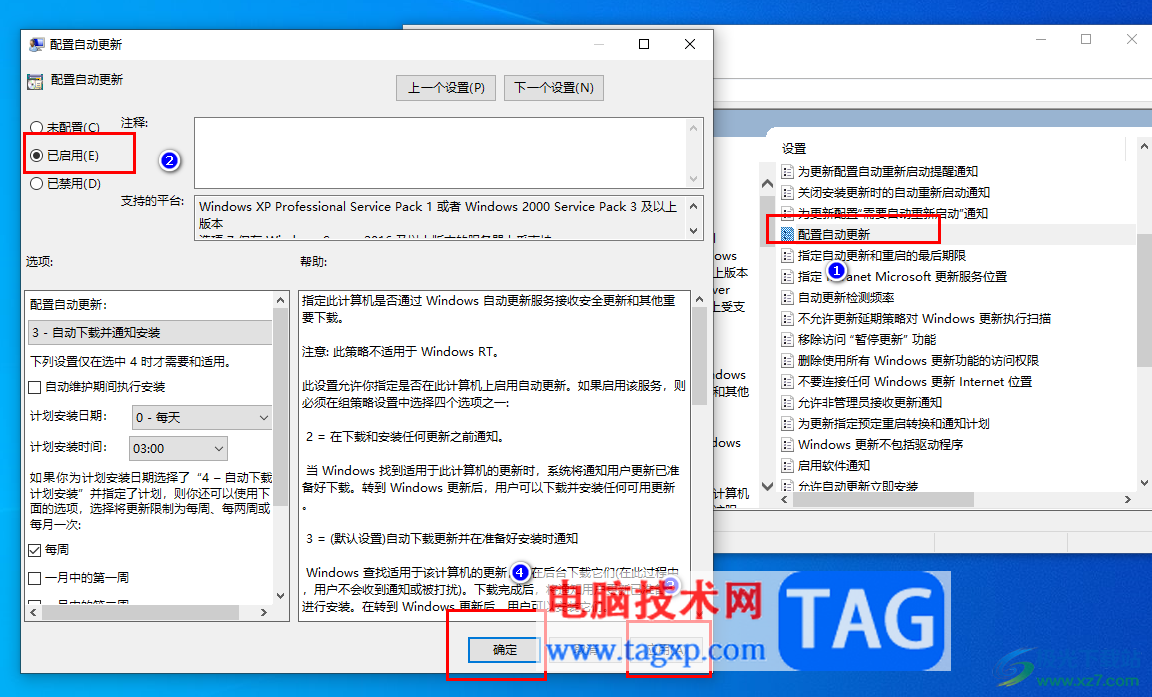The height and width of the screenshot is (697, 1152).
Task: Click options panel scroll-up arrow
Action: point(280,300)
